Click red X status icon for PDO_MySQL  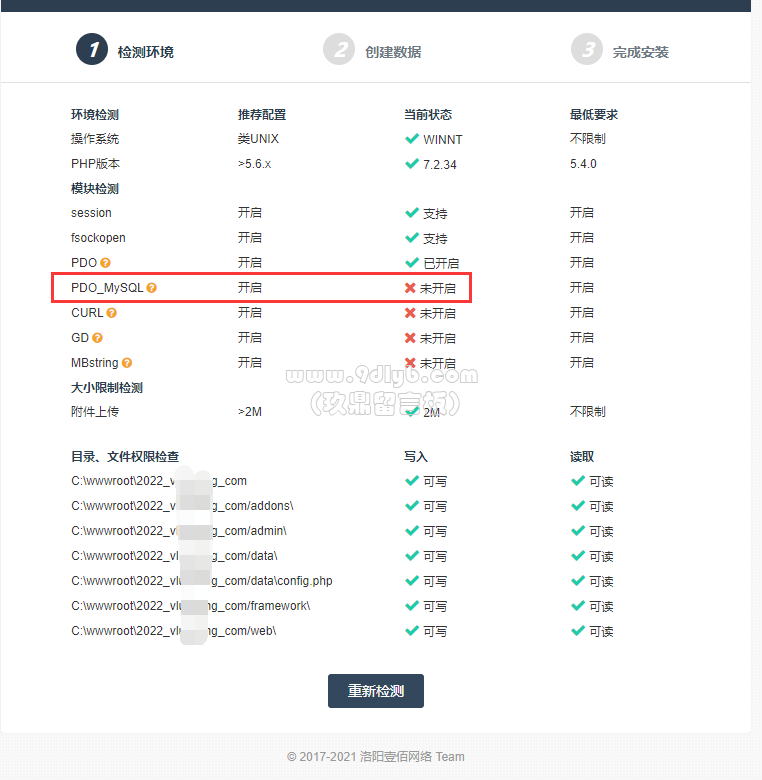410,288
